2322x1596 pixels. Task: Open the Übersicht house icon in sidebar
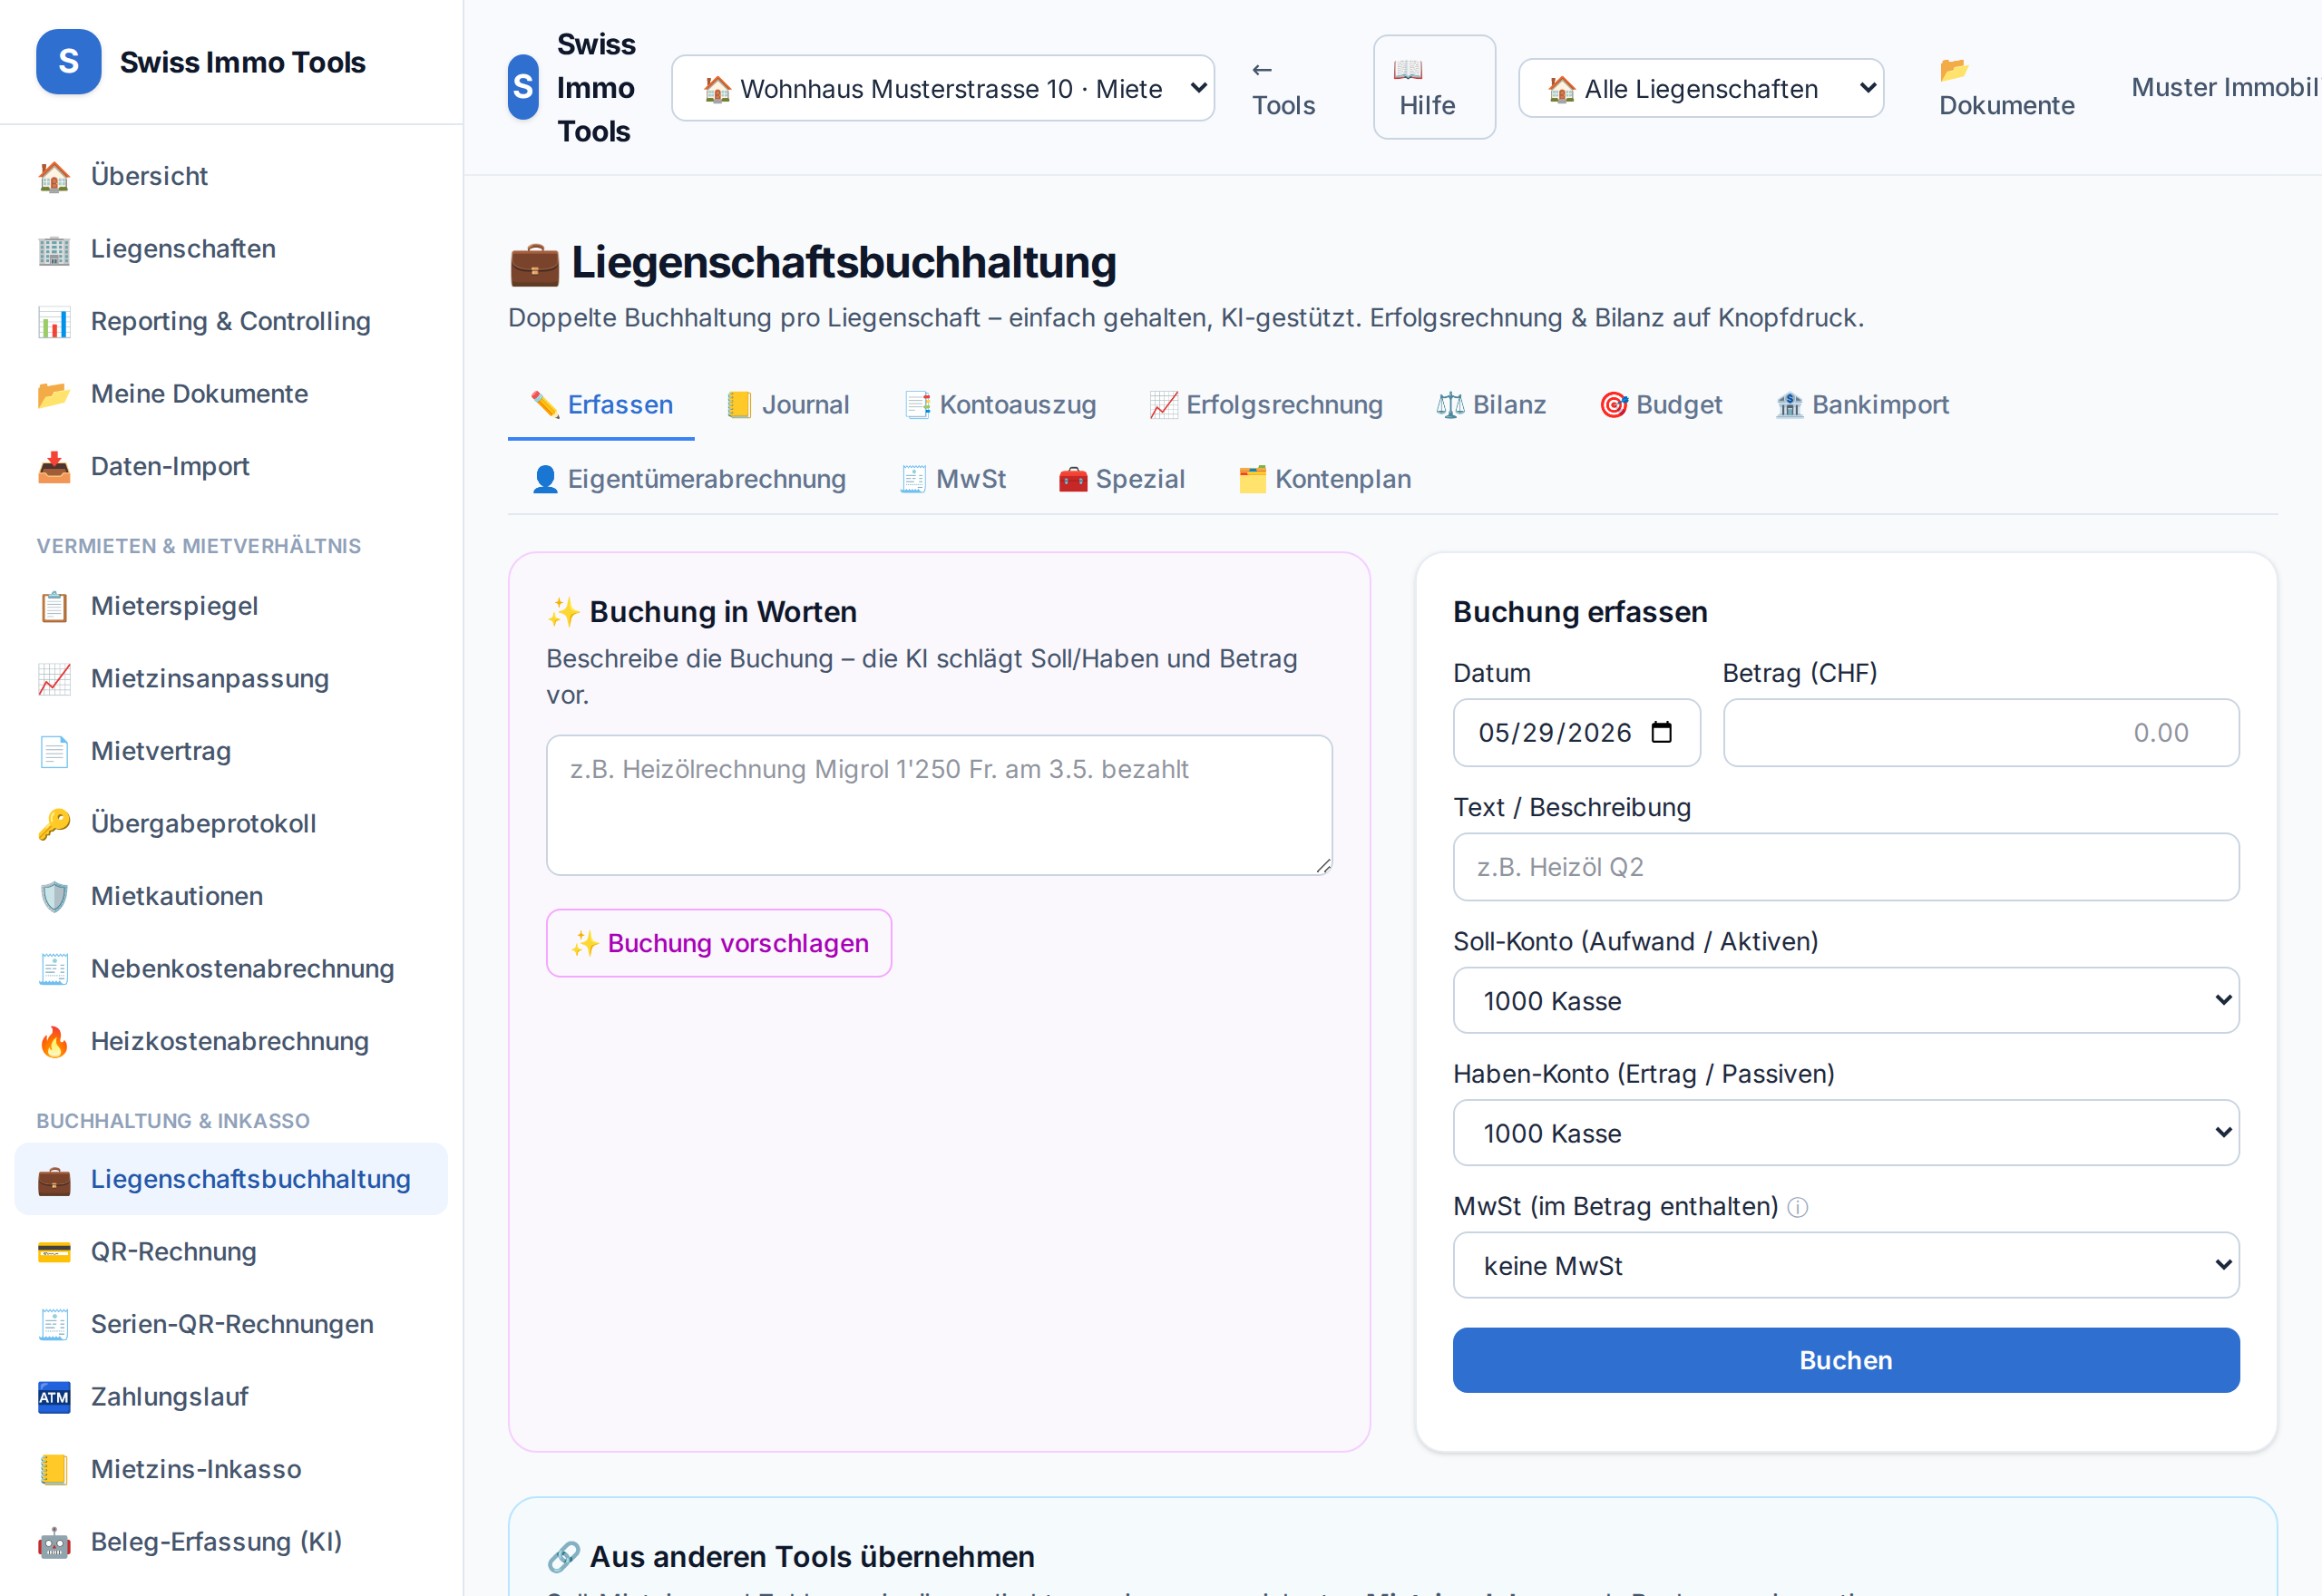(54, 176)
